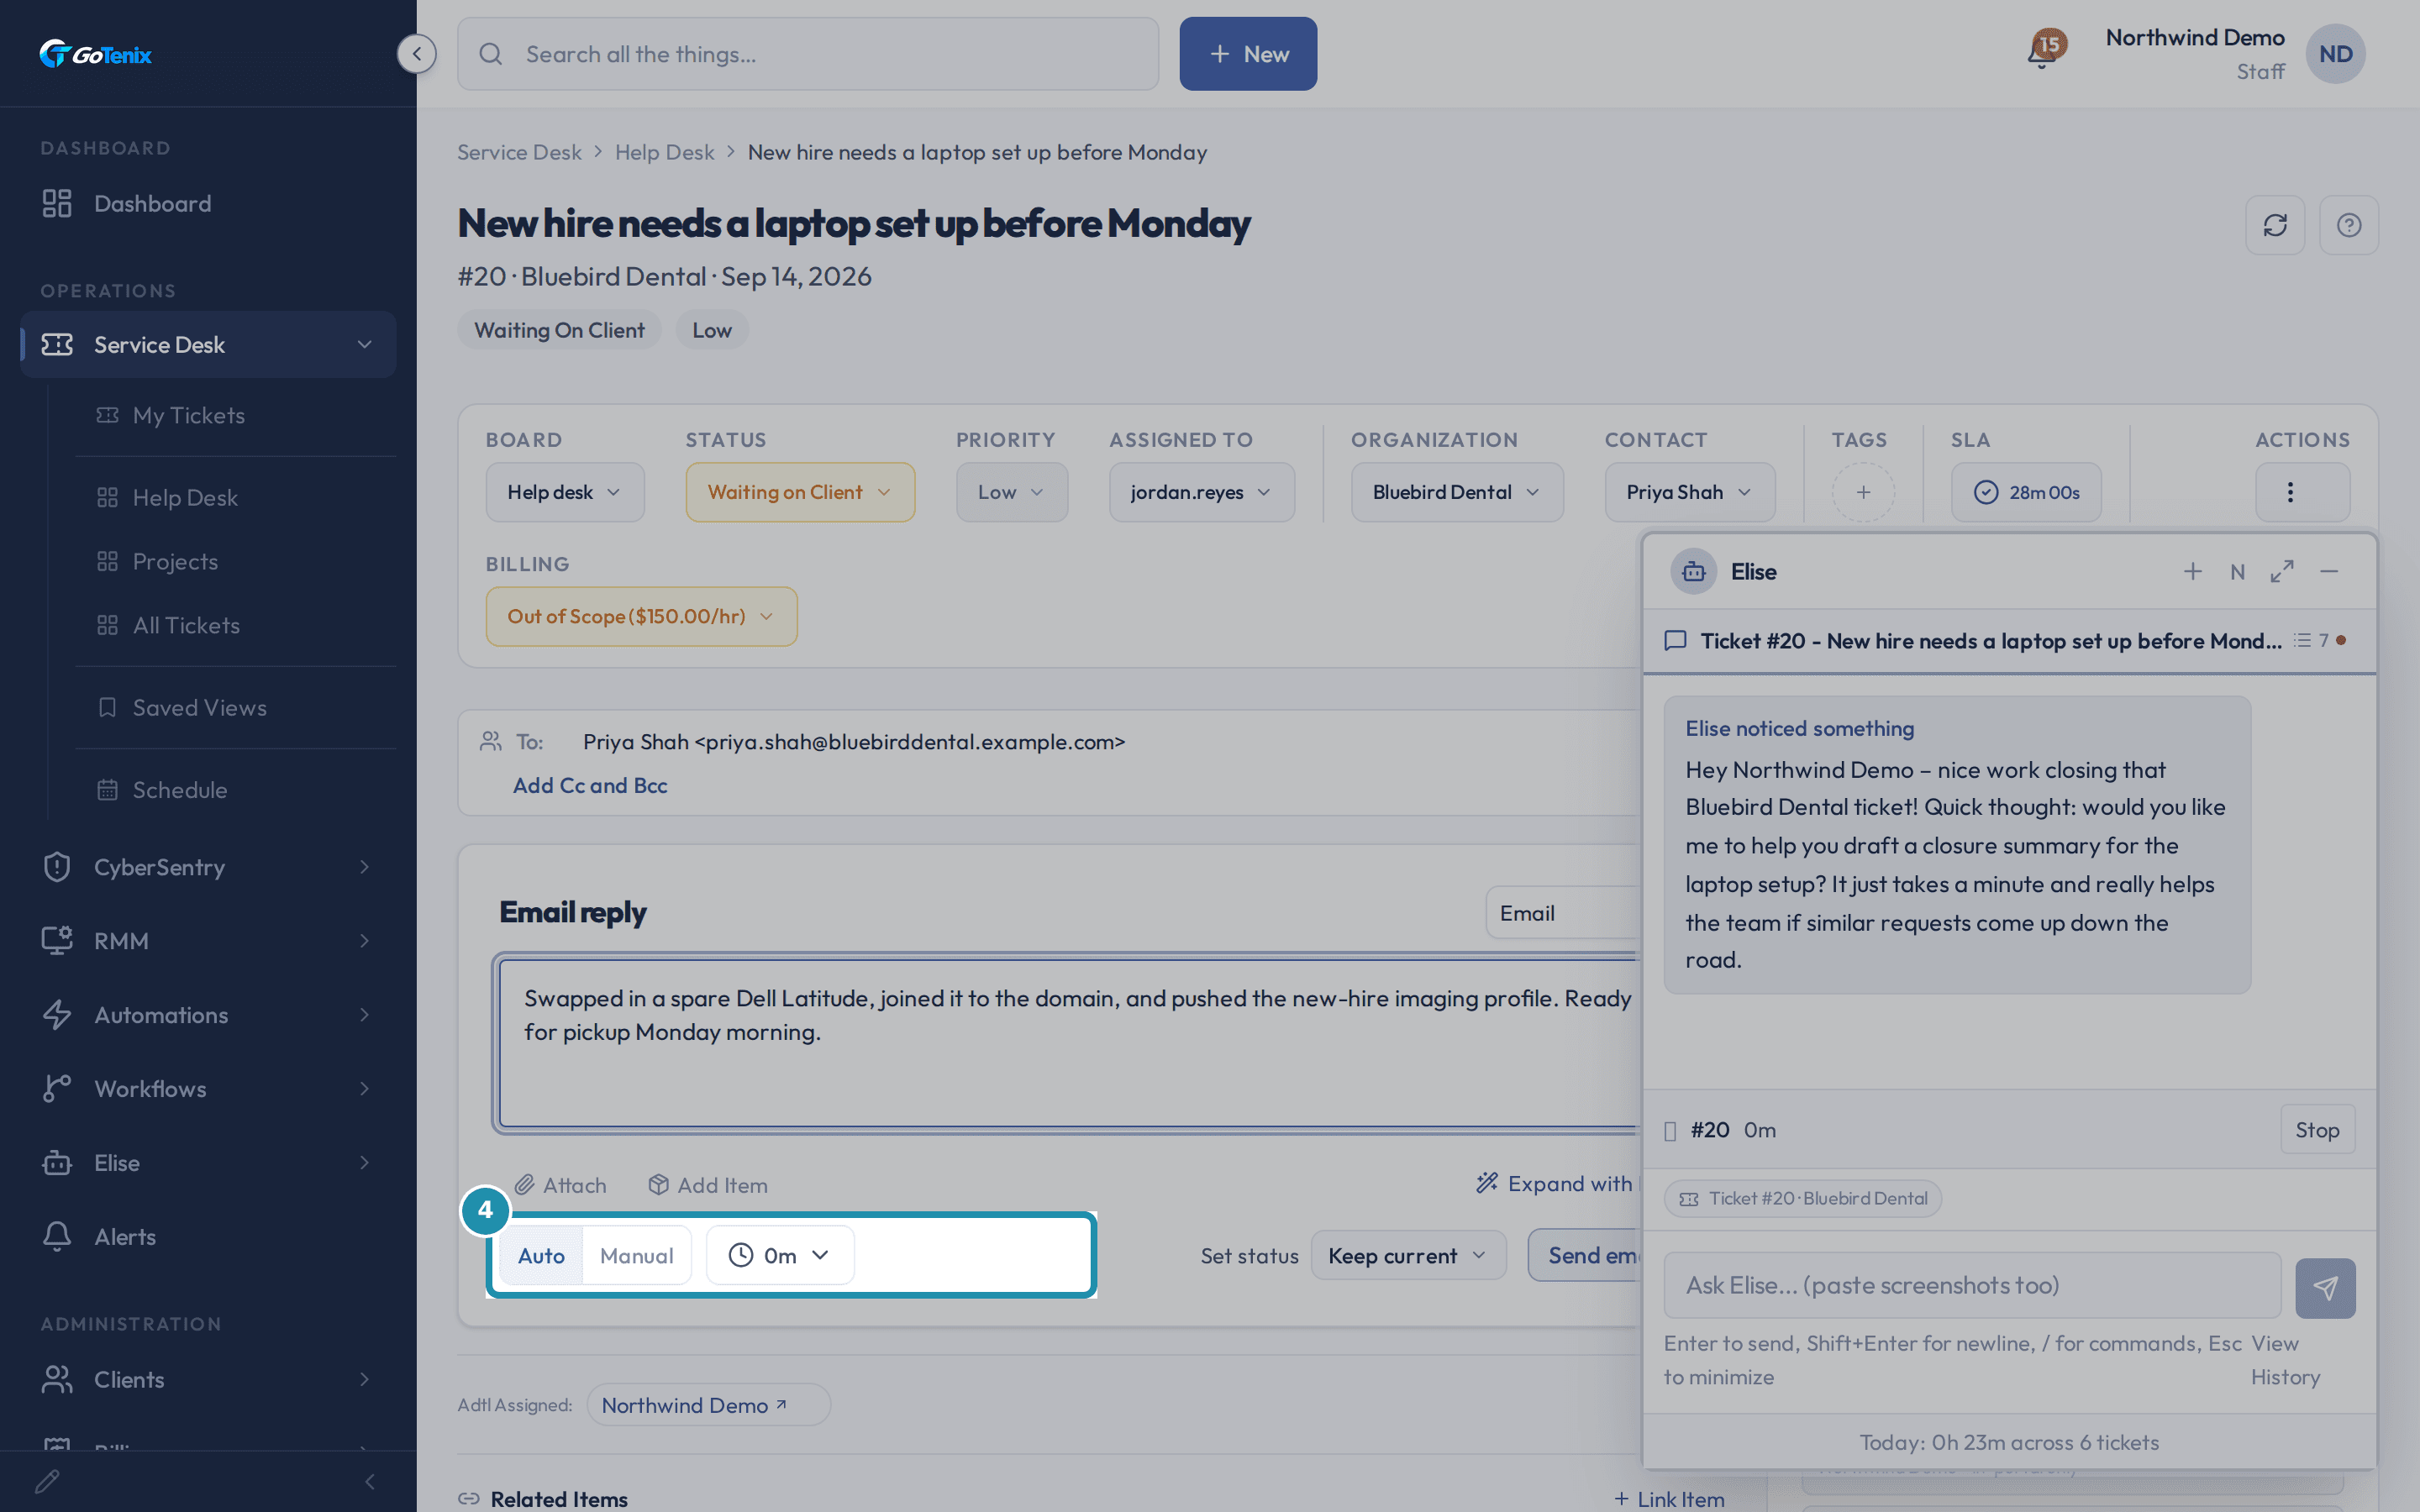Change assignee jordan.reyes dropdown
2420x1512 pixels.
coord(1202,492)
